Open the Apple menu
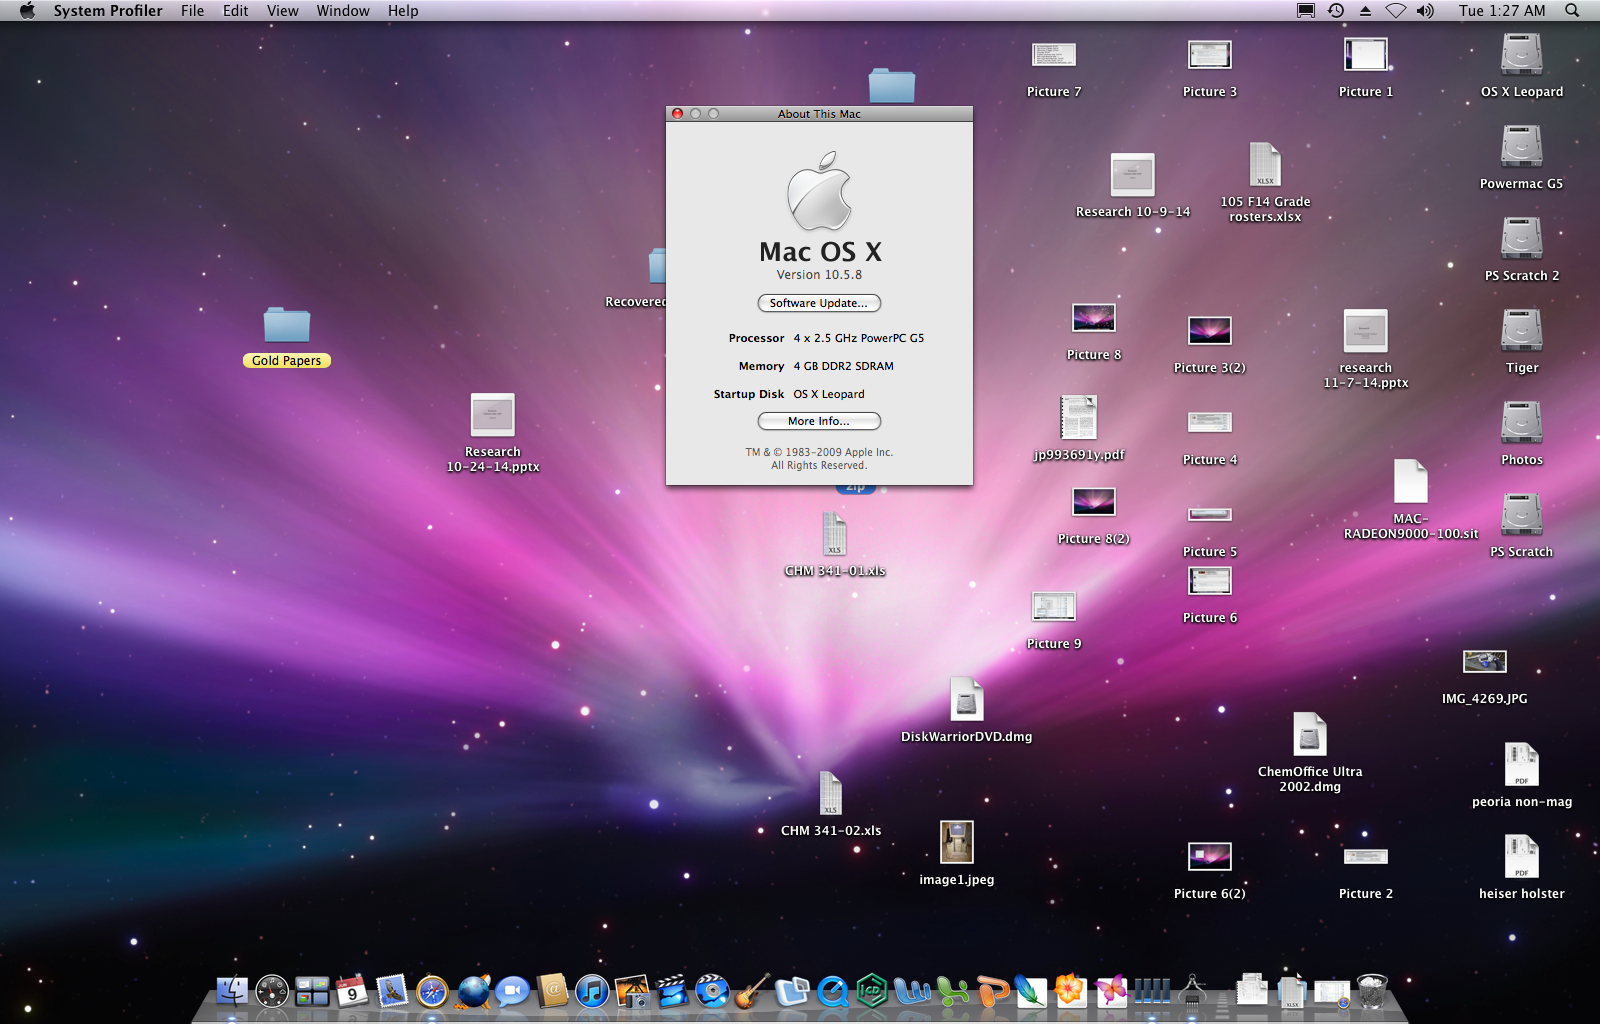Screen dimensions: 1600x1024 pyautogui.click(x=27, y=11)
